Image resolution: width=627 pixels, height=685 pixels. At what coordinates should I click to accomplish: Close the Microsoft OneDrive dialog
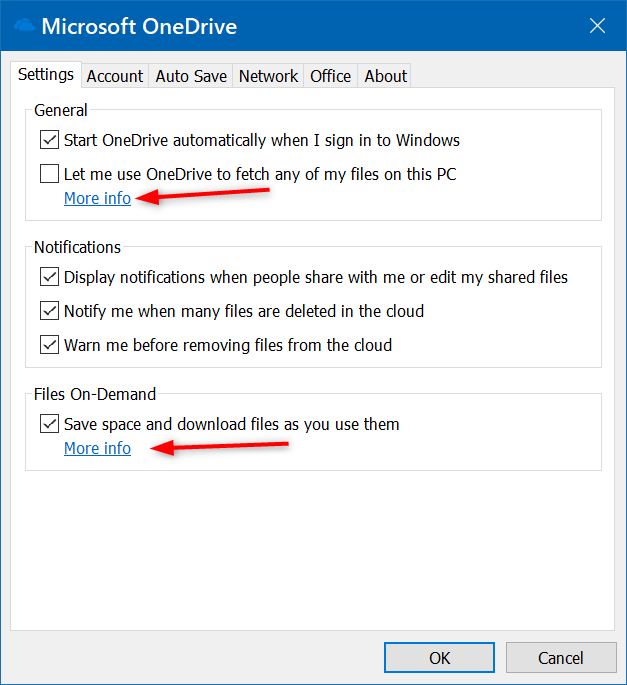click(x=597, y=26)
